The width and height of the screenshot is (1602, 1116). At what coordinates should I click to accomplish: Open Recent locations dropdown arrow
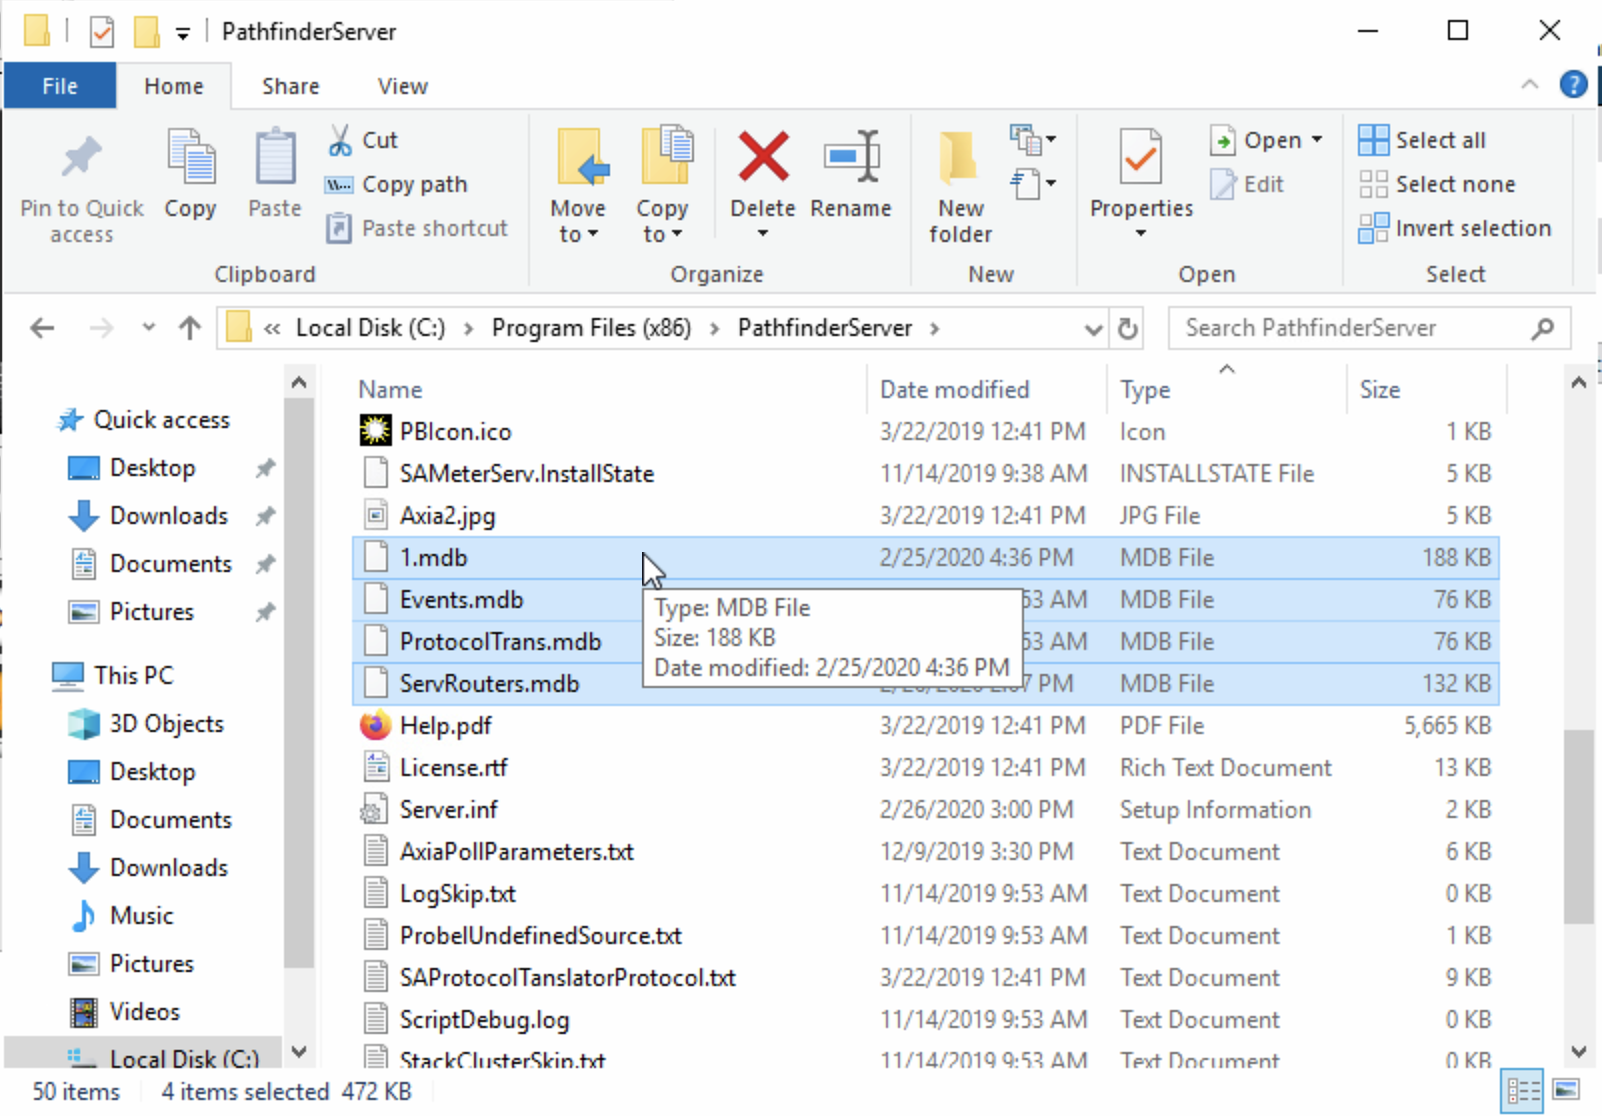tap(148, 328)
